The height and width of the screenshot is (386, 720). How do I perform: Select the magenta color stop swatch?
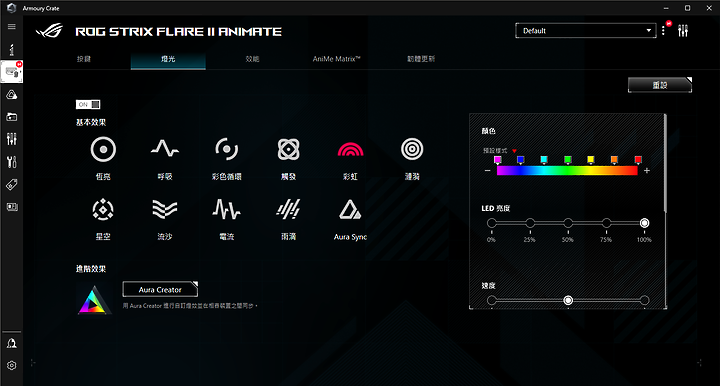497,160
